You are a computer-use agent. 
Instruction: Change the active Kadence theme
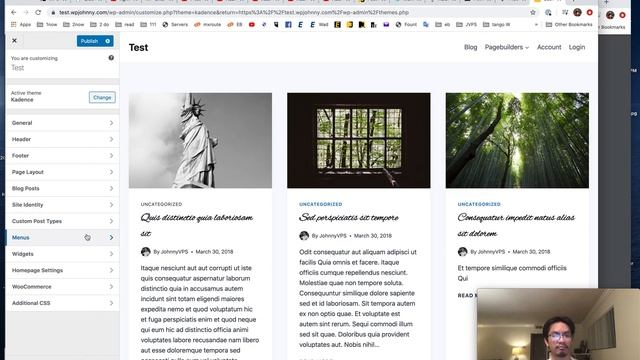(x=102, y=98)
